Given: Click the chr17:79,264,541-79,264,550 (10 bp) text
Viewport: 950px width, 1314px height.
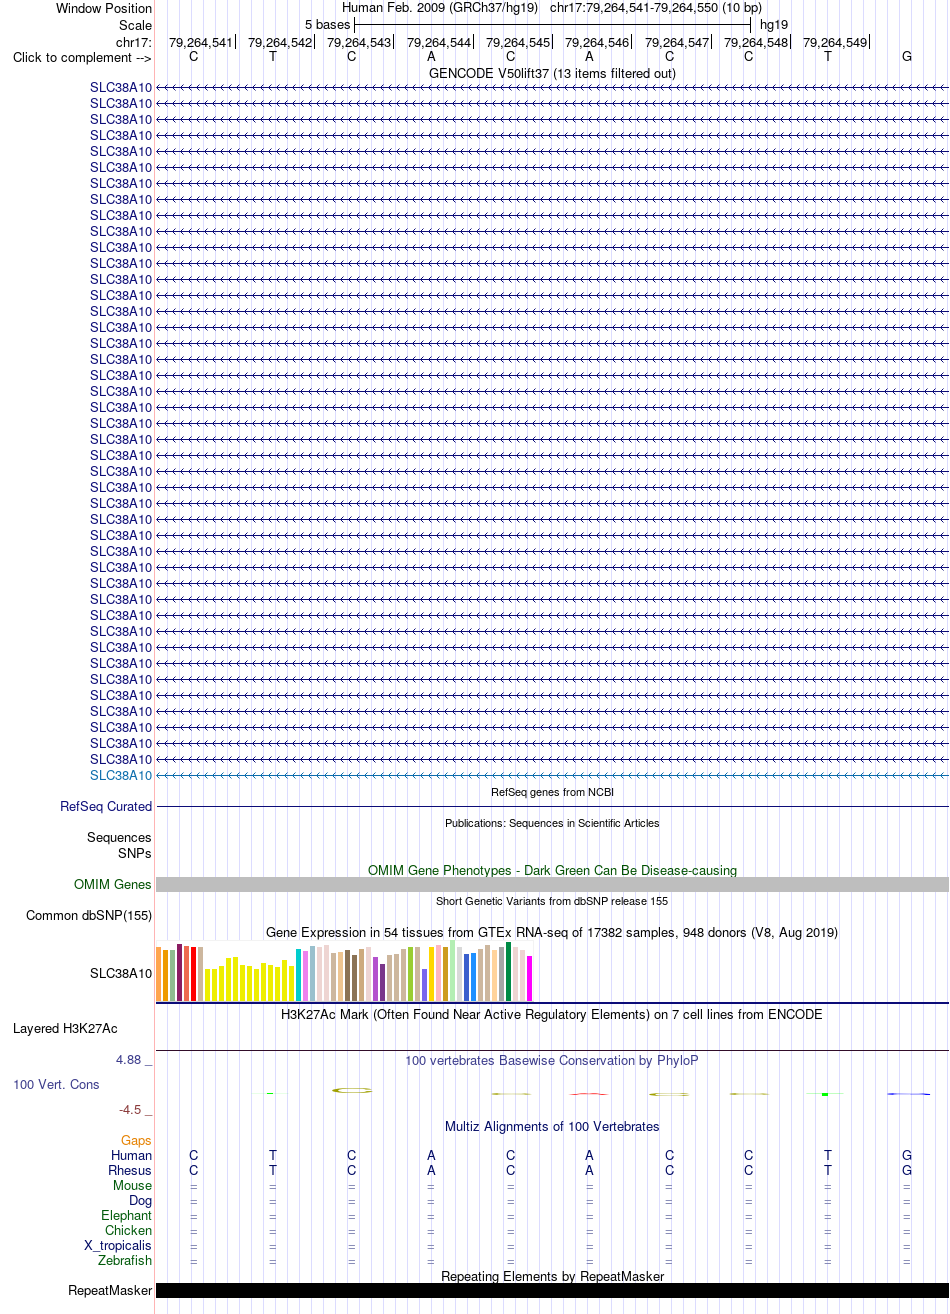Looking at the screenshot, I should [655, 8].
